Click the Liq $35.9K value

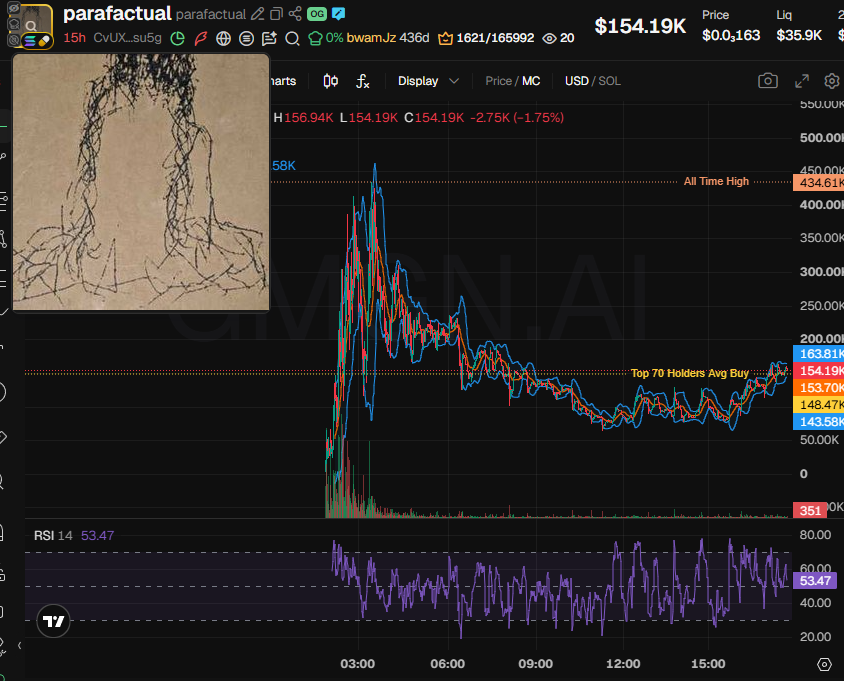pos(799,36)
